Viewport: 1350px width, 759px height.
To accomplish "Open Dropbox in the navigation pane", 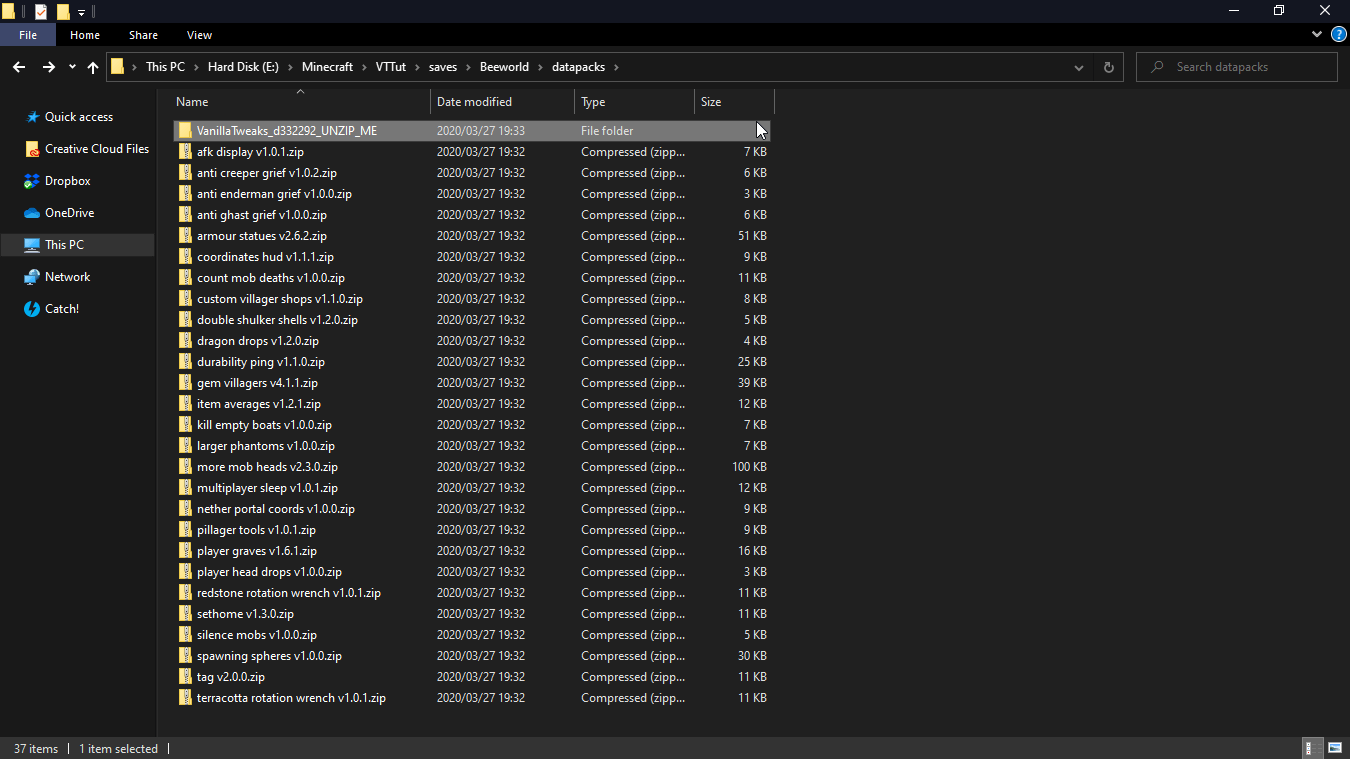I will pos(67,181).
